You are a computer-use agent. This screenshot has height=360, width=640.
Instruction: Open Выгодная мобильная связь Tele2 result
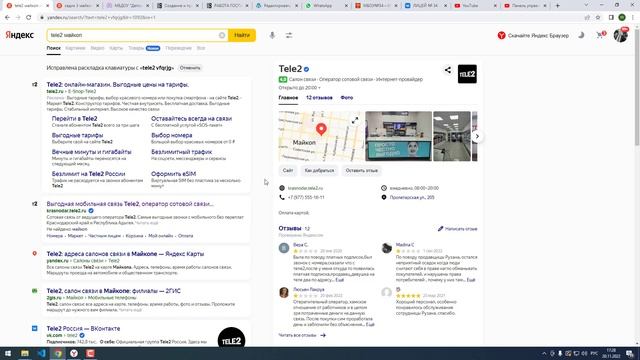click(130, 204)
